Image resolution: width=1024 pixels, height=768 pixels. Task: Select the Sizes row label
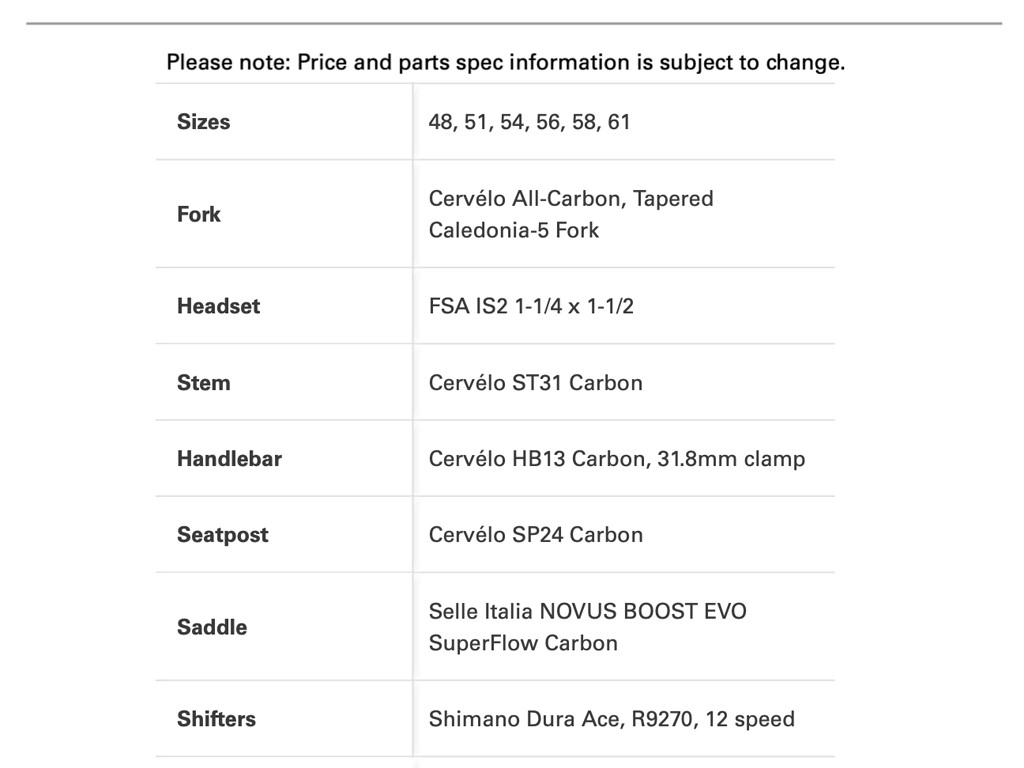pyautogui.click(x=203, y=122)
